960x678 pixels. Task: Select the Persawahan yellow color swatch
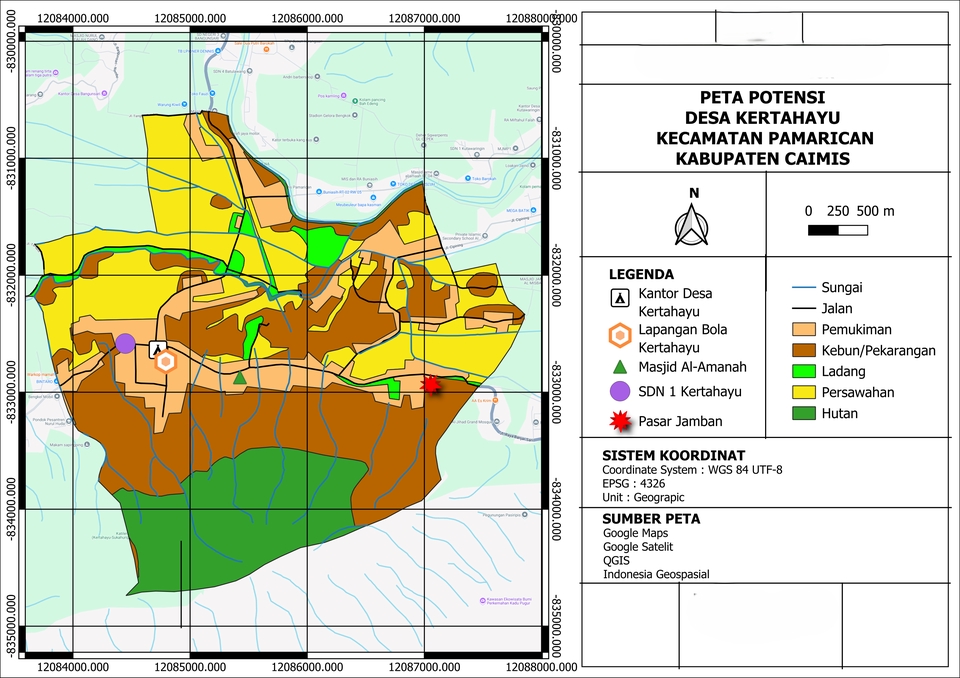(x=806, y=392)
